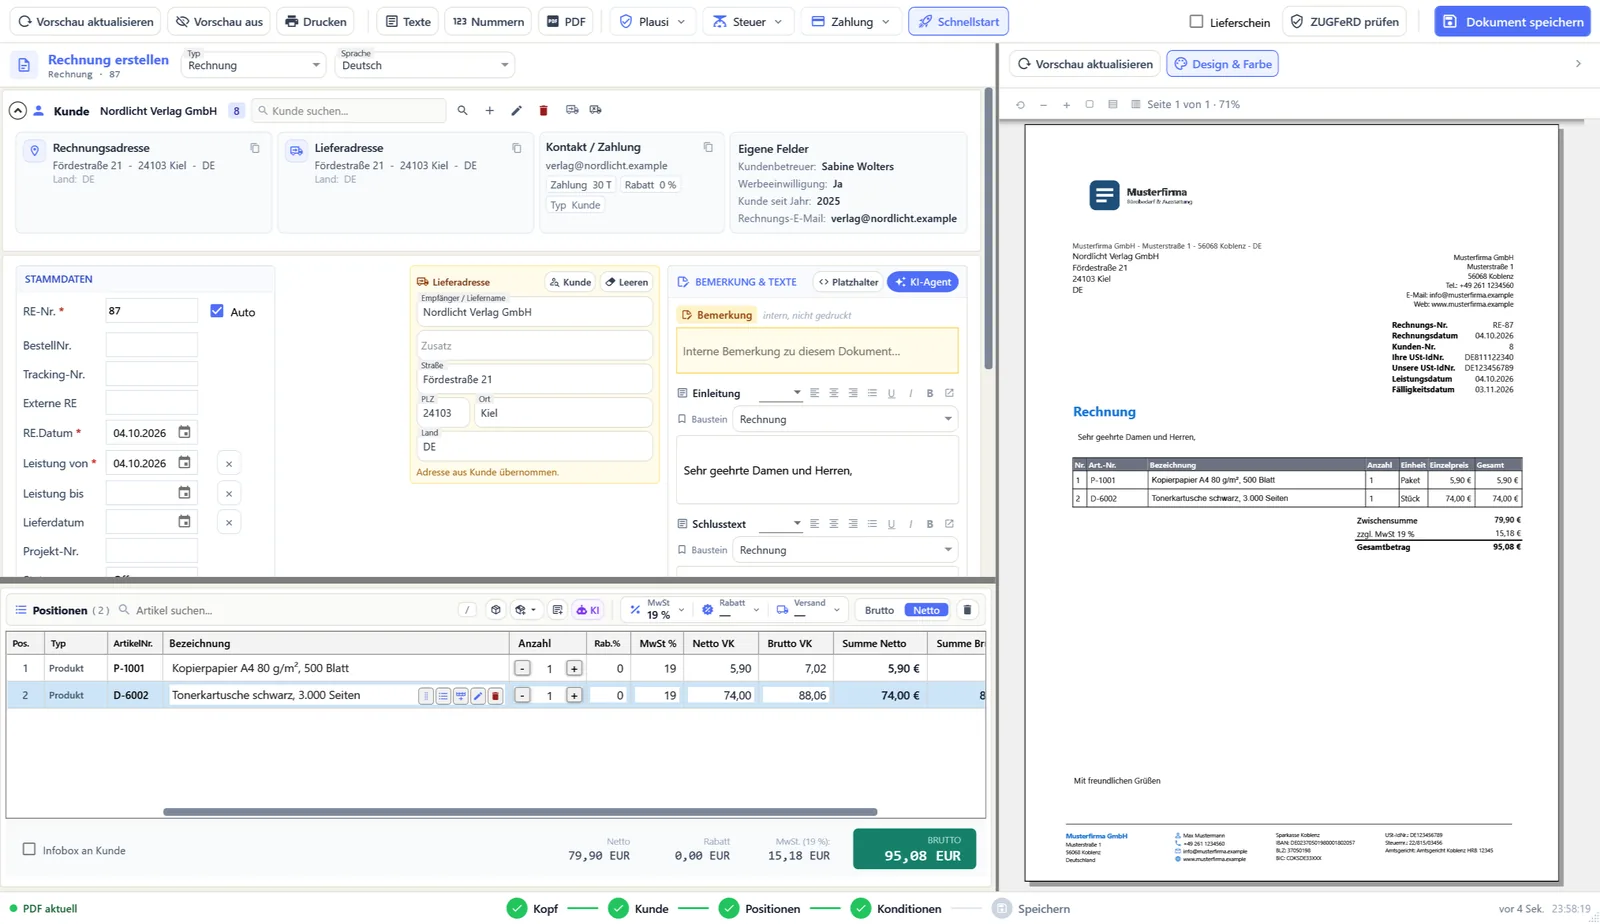The image size is (1600, 924).
Task: Click vertical scrollbar of the form area
Action: [x=988, y=230]
